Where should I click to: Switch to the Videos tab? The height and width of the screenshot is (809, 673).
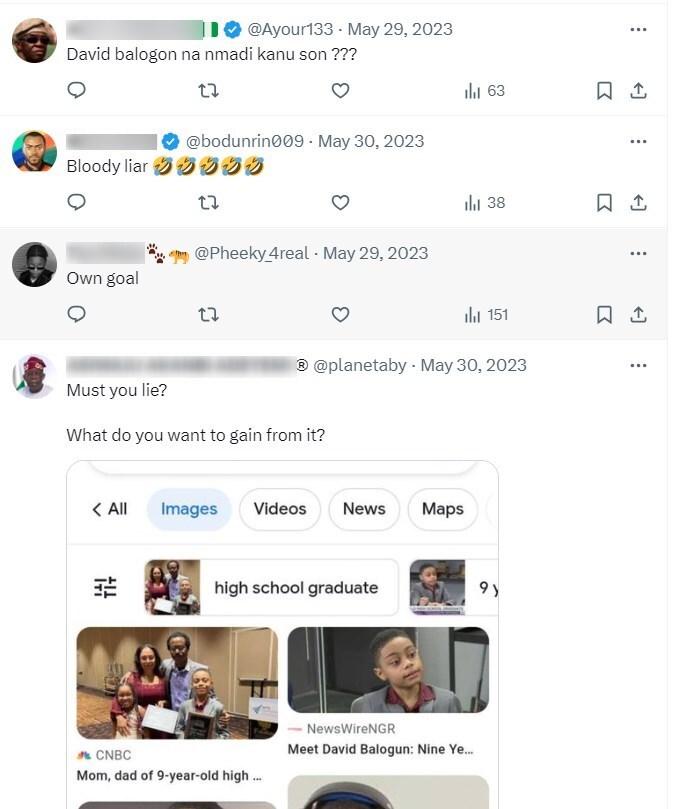280,509
